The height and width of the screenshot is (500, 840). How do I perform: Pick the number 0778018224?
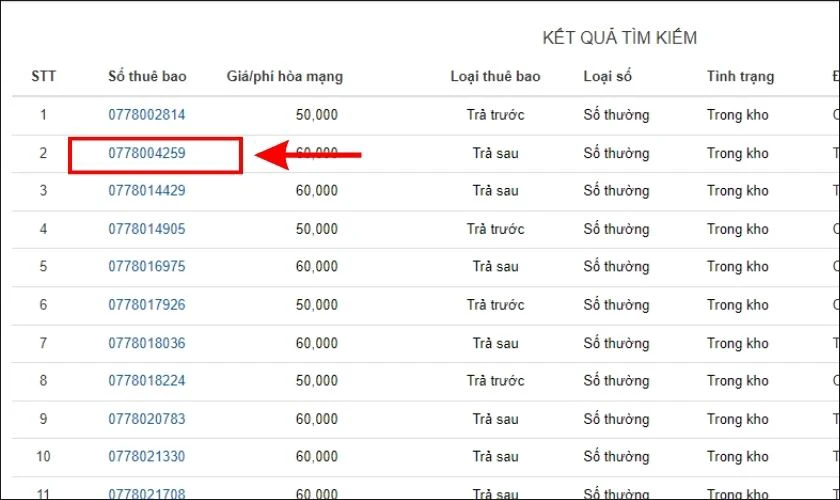click(147, 380)
